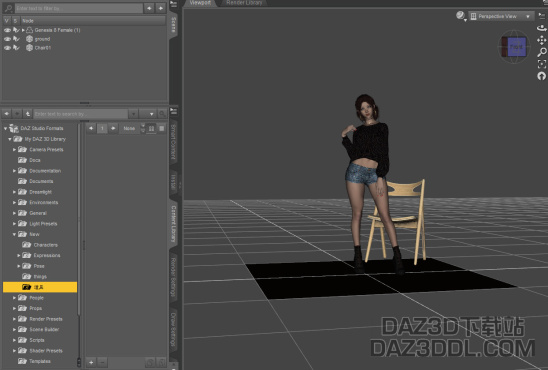This screenshot has height=370, width=548.
Task: Click the Scene filter next arrow
Action: tap(160, 8)
